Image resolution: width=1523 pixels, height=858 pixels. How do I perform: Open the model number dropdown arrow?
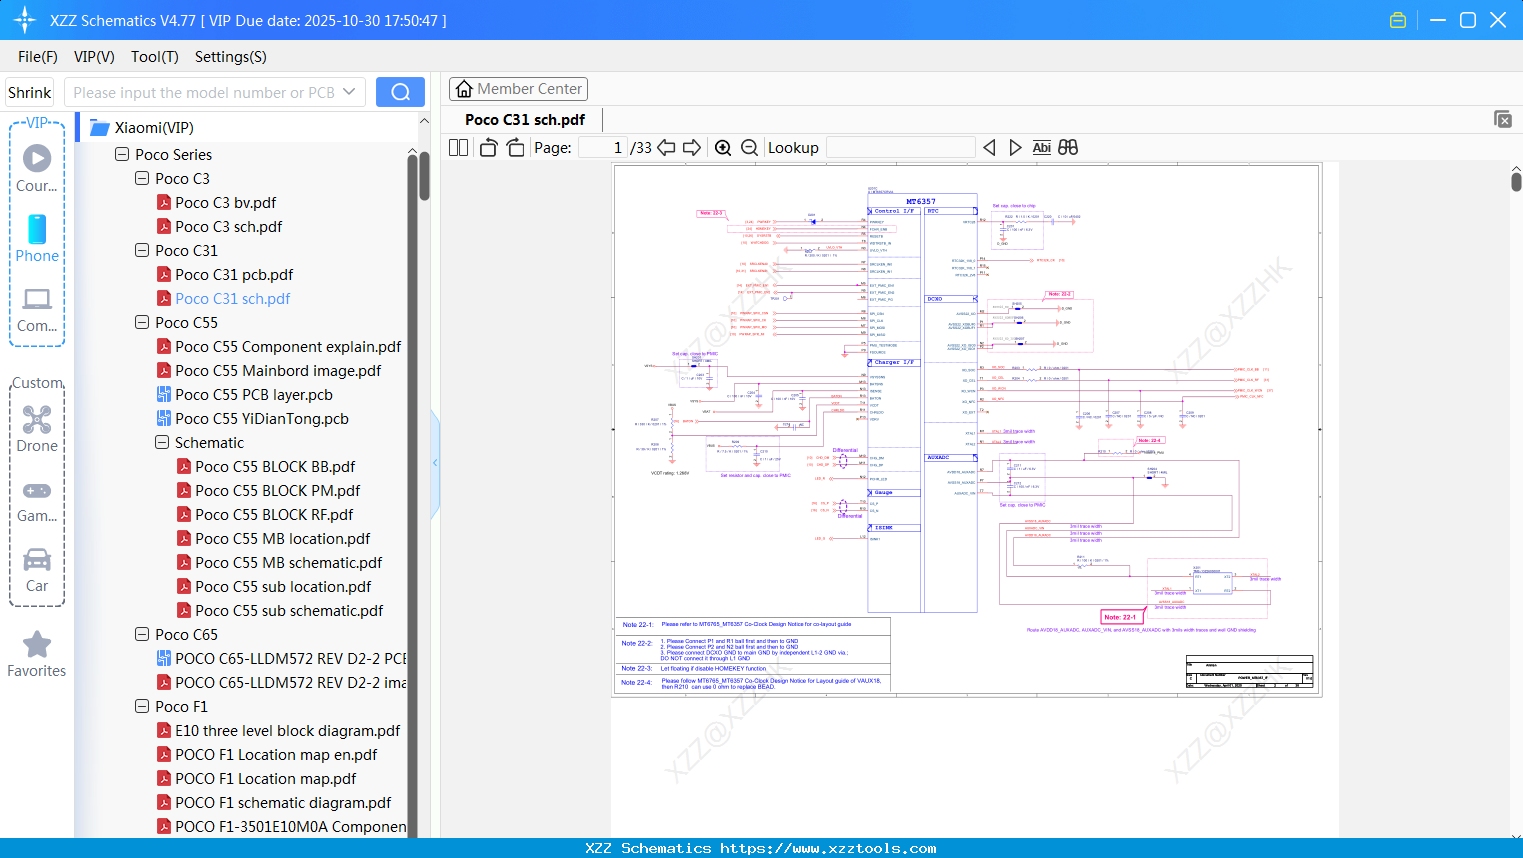pos(349,92)
